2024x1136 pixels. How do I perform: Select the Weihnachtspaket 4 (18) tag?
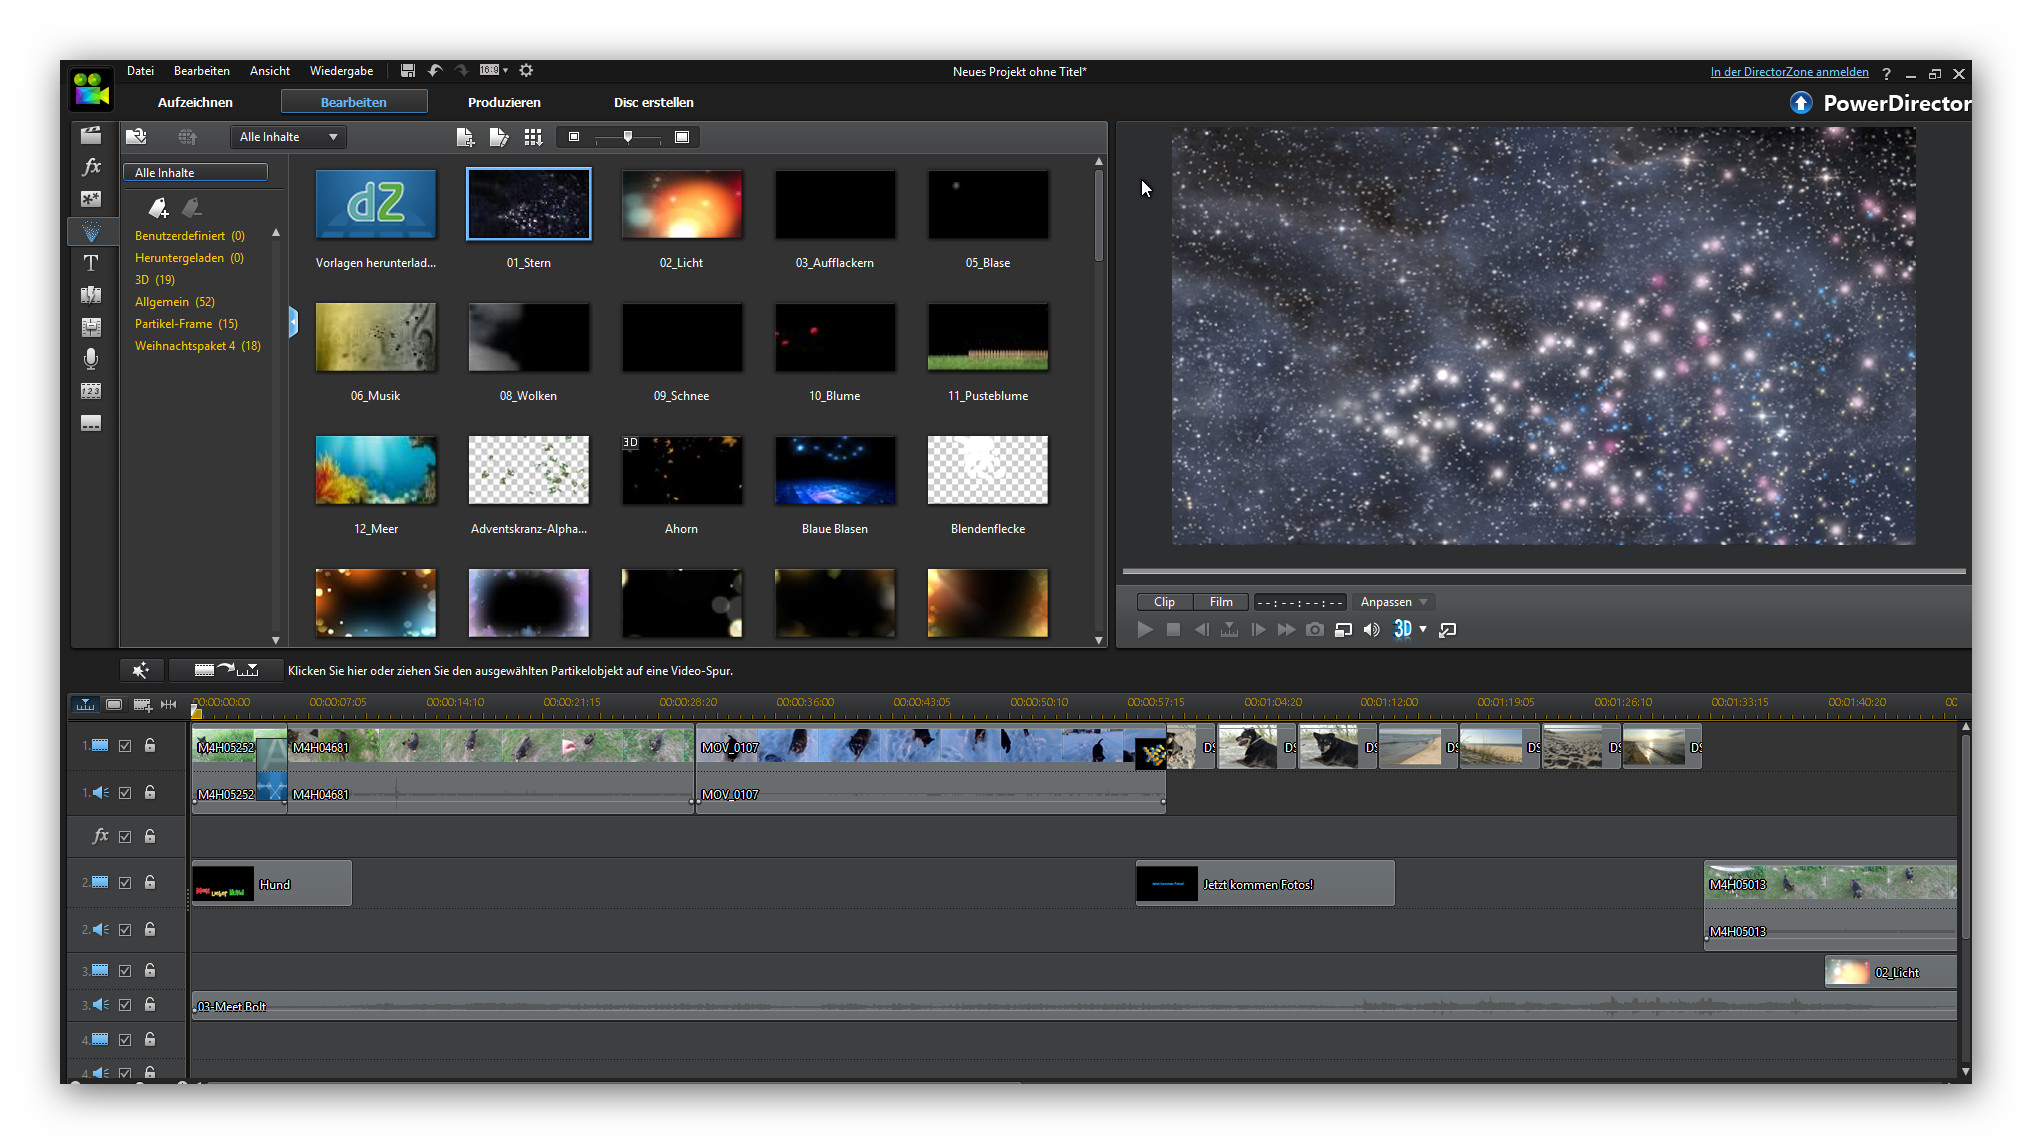198,346
